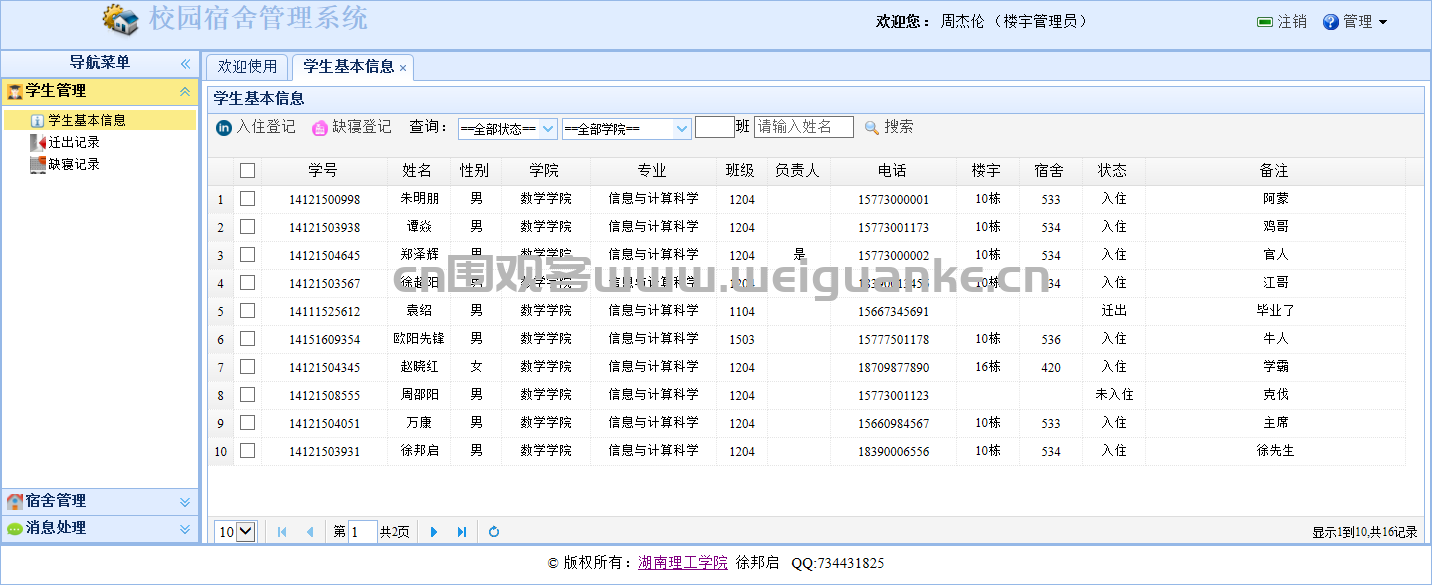Open the 全部学院 college dropdown
The image size is (1432, 585).
point(626,129)
